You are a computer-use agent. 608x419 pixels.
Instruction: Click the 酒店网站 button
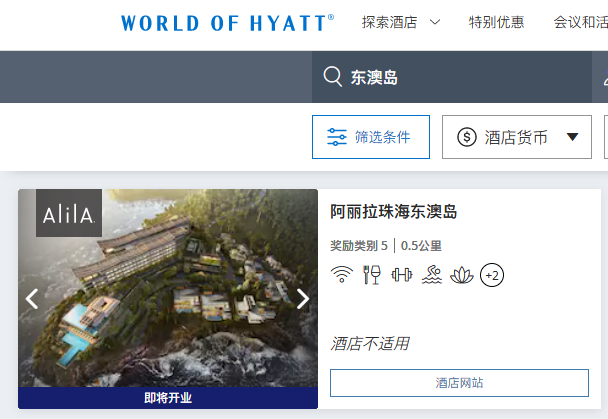pos(459,383)
